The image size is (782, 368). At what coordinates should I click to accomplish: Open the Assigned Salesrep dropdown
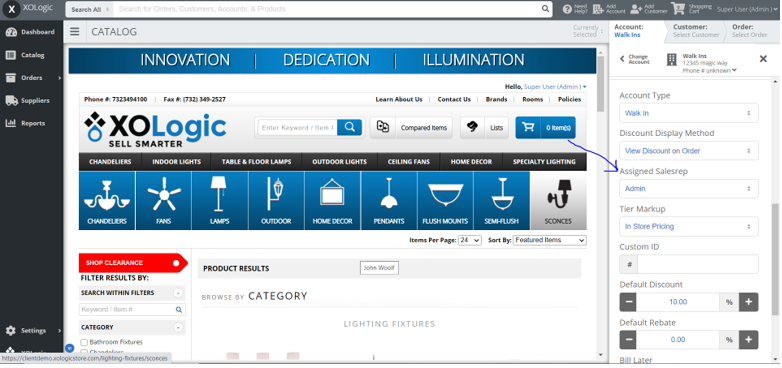coord(689,188)
